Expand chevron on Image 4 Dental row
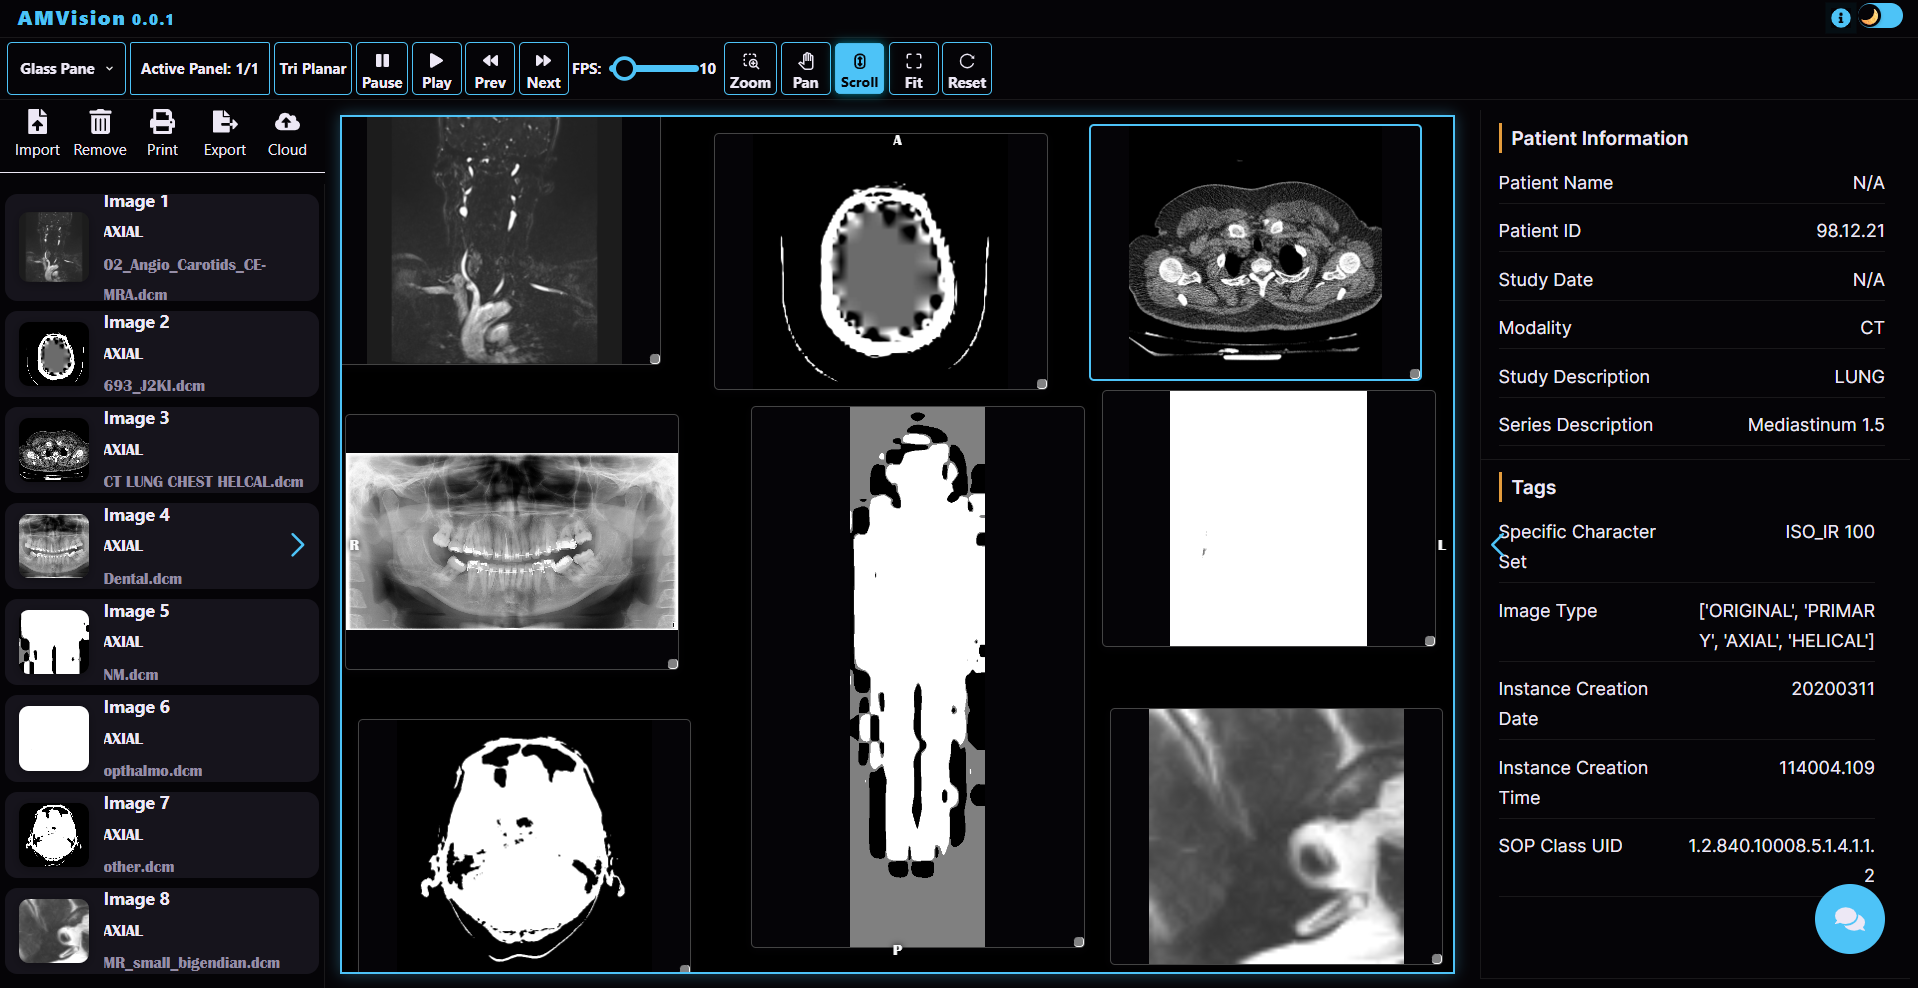The height and width of the screenshot is (988, 1918). tap(297, 545)
